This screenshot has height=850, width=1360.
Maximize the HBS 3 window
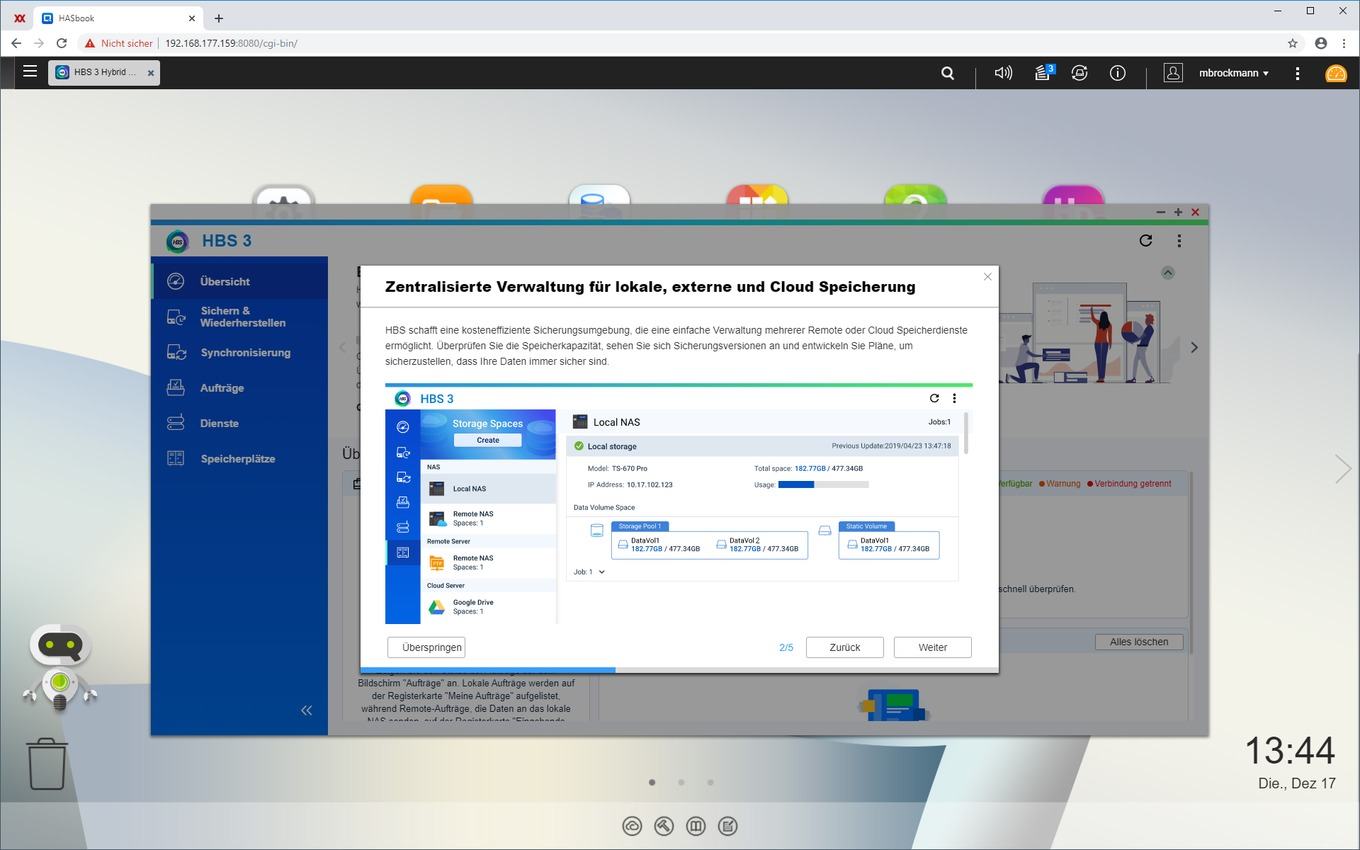[1178, 212]
